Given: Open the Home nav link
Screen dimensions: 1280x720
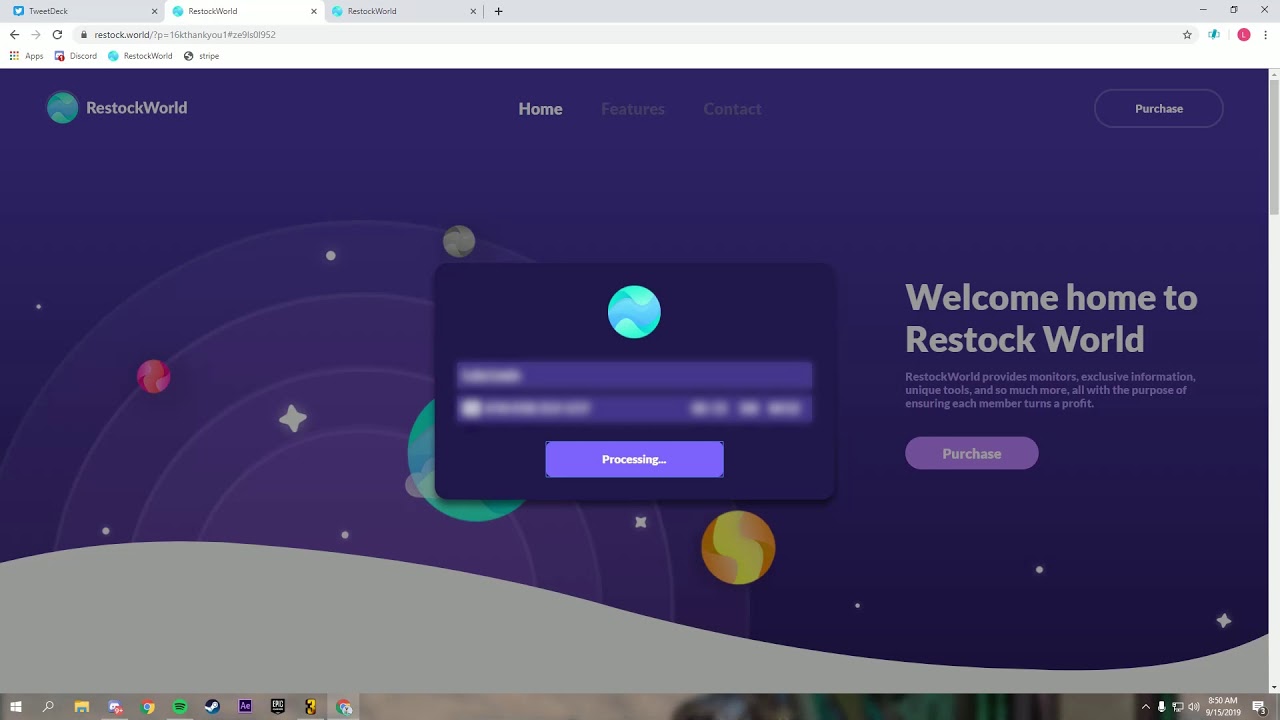Looking at the screenshot, I should [x=540, y=109].
